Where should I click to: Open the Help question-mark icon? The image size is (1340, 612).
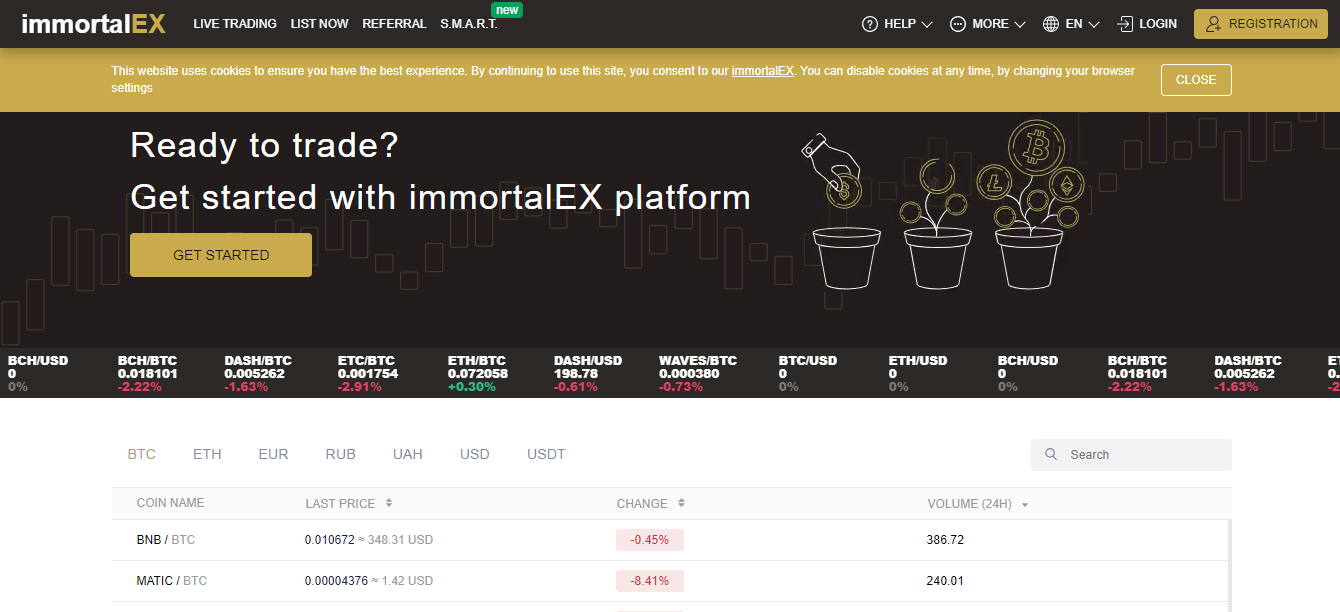870,24
